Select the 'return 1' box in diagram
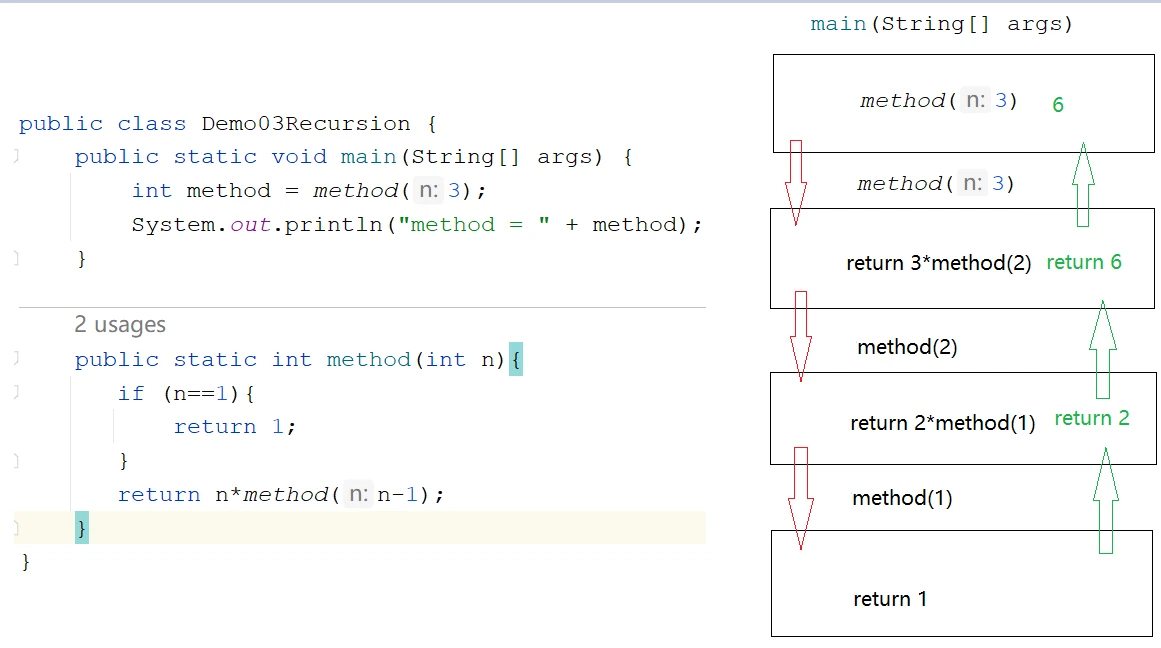This screenshot has height=648, width=1161. point(962,583)
